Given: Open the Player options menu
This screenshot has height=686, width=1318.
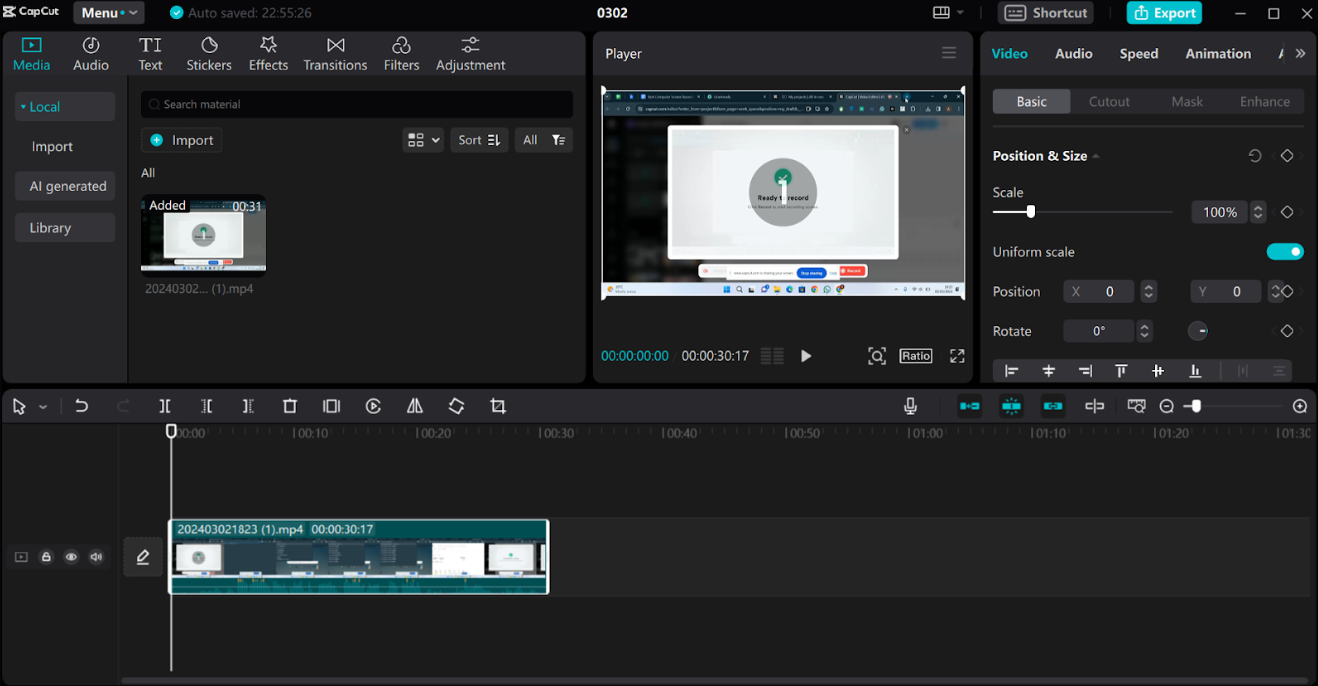Looking at the screenshot, I should [x=948, y=53].
